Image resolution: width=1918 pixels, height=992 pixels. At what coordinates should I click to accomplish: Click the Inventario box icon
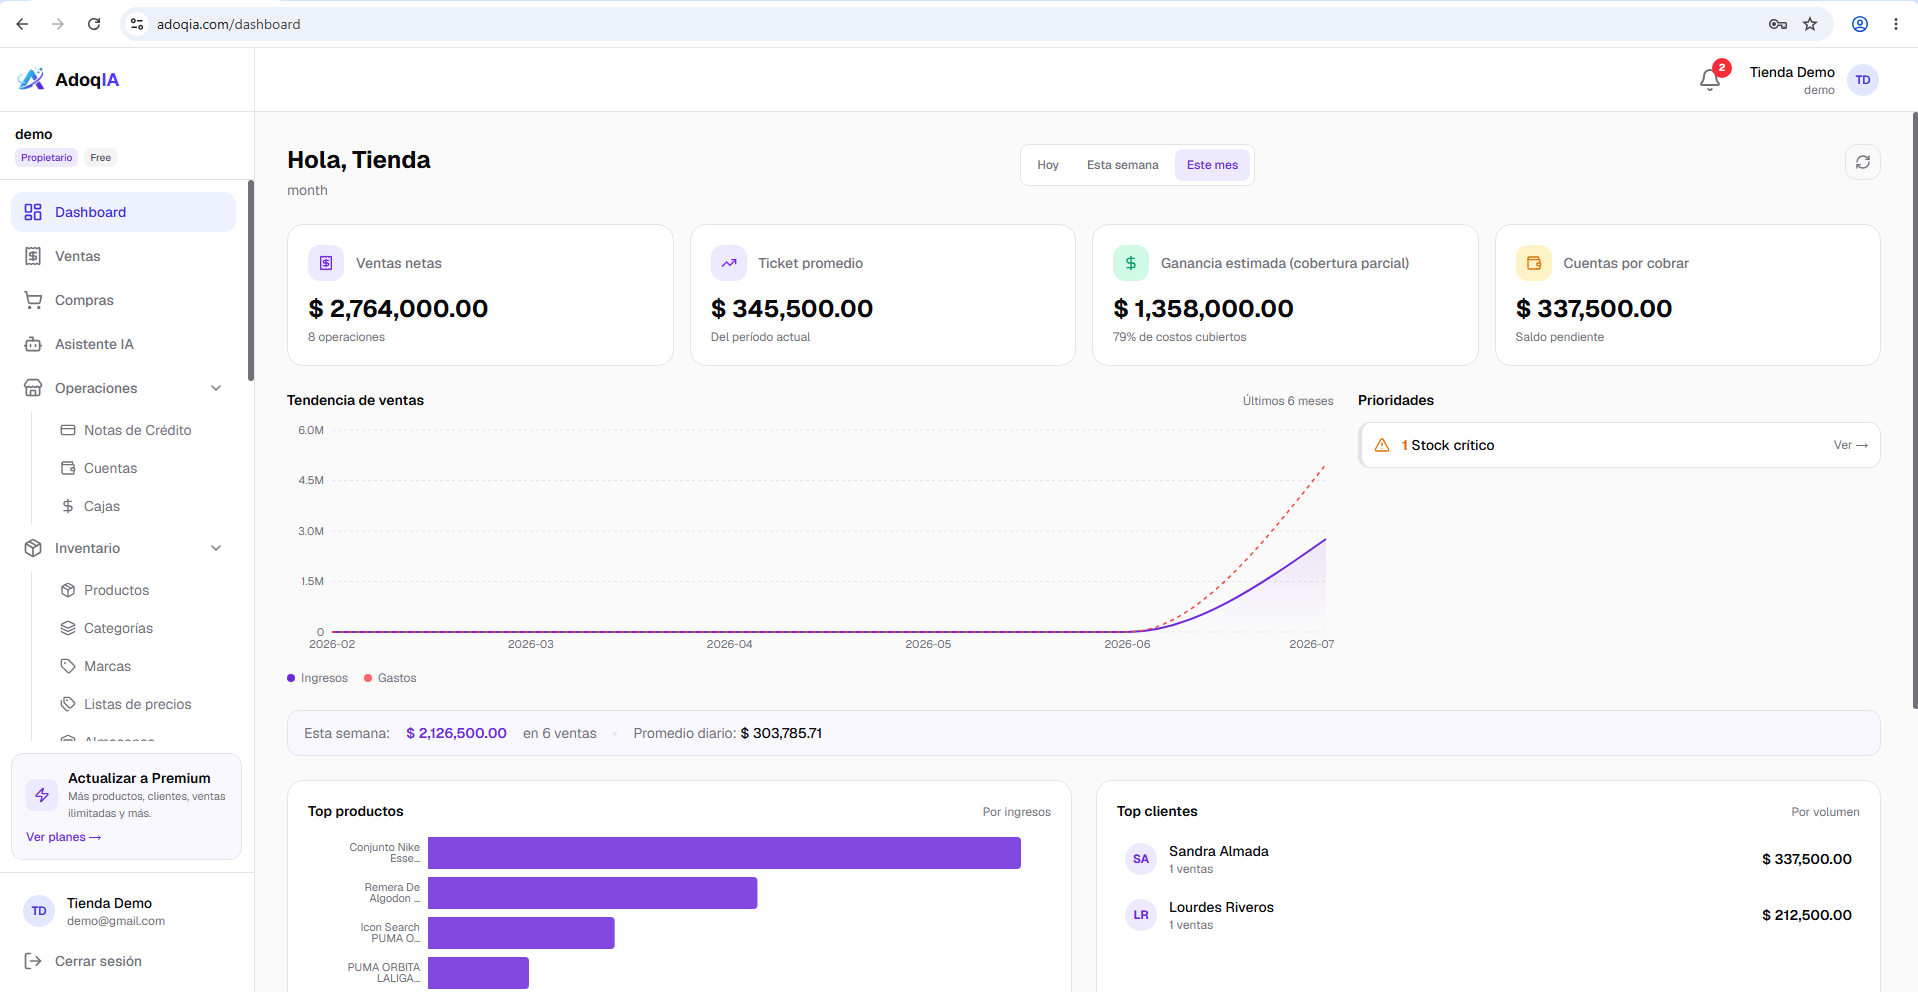(33, 548)
